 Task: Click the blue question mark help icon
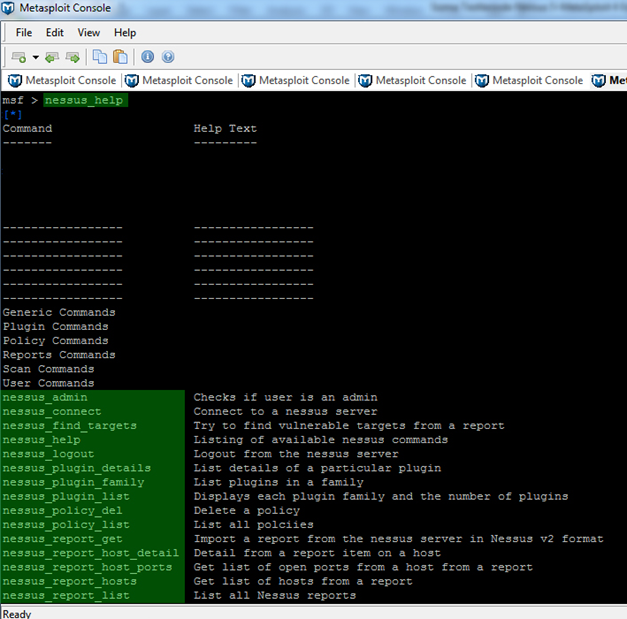click(168, 57)
